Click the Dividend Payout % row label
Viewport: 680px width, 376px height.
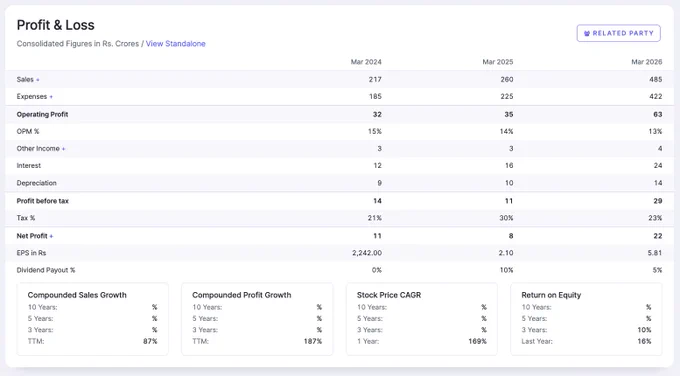click(x=46, y=270)
